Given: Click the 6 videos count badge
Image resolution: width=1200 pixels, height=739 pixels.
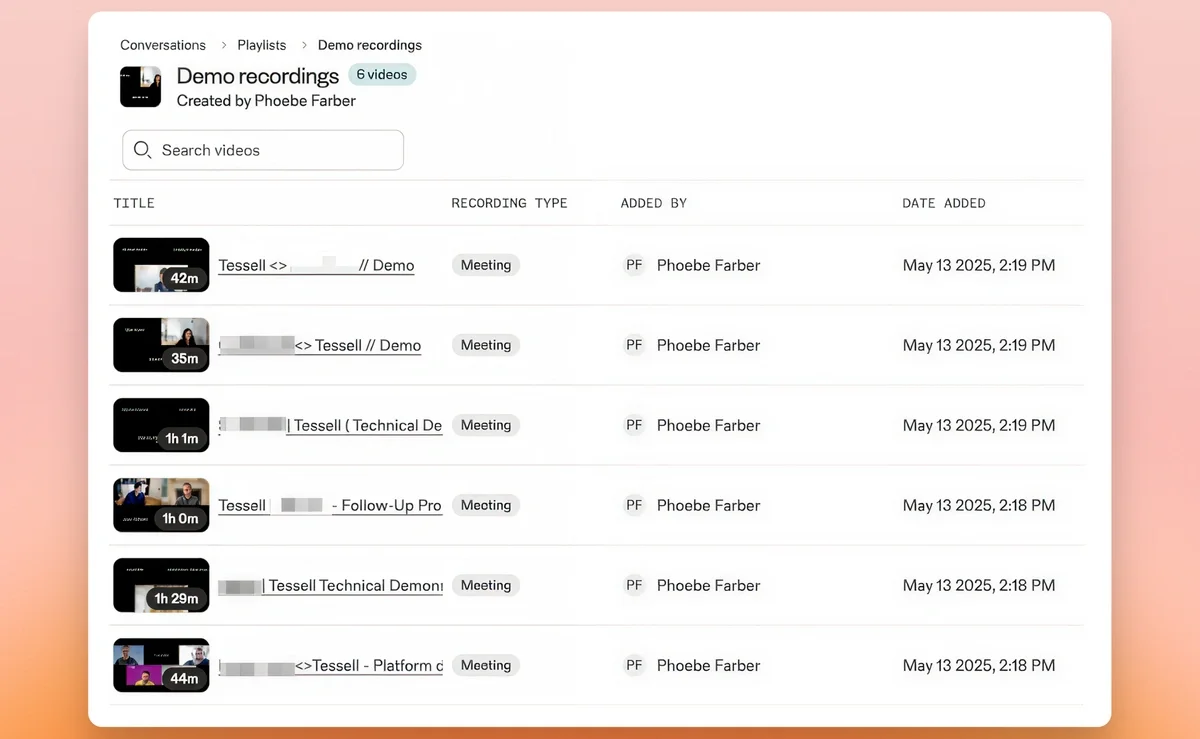Looking at the screenshot, I should (x=381, y=75).
